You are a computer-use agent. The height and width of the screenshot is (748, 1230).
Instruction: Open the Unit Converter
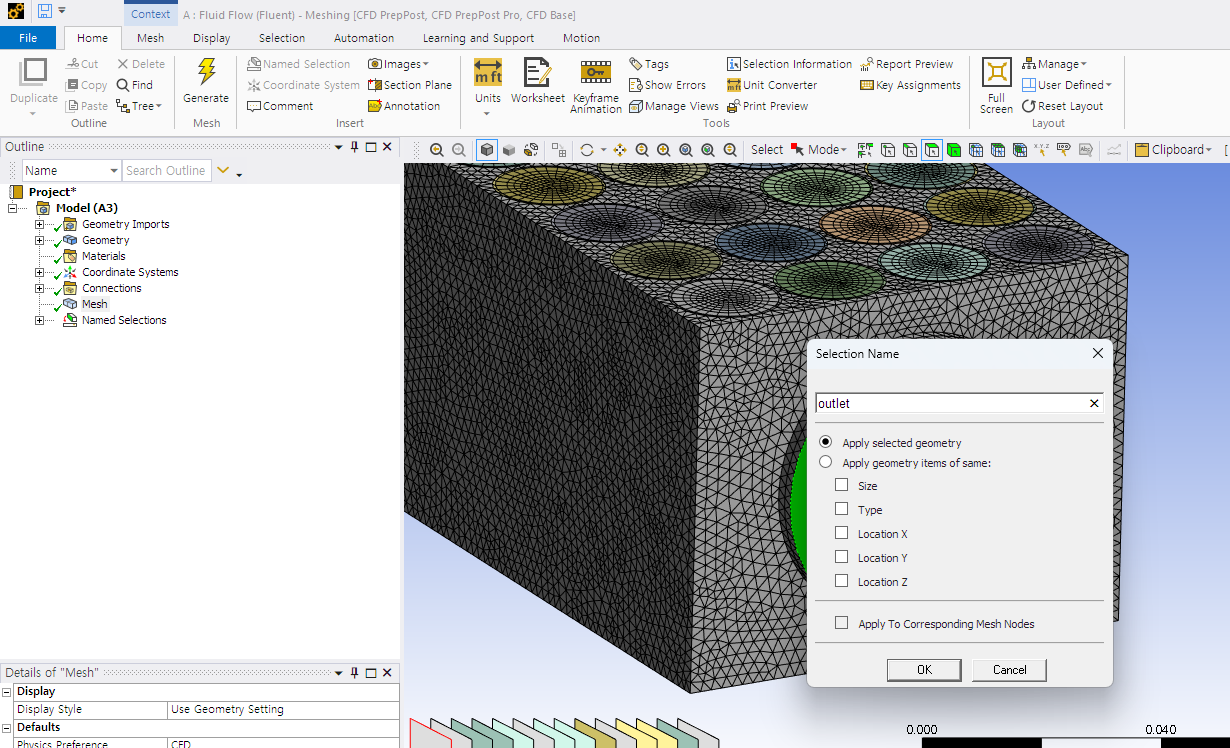coord(772,85)
